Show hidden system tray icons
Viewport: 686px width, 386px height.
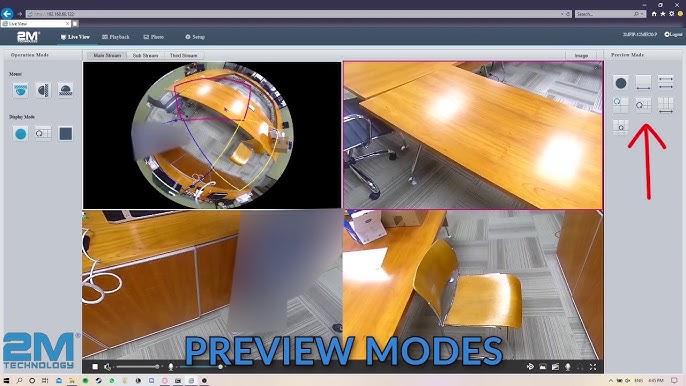(611, 381)
